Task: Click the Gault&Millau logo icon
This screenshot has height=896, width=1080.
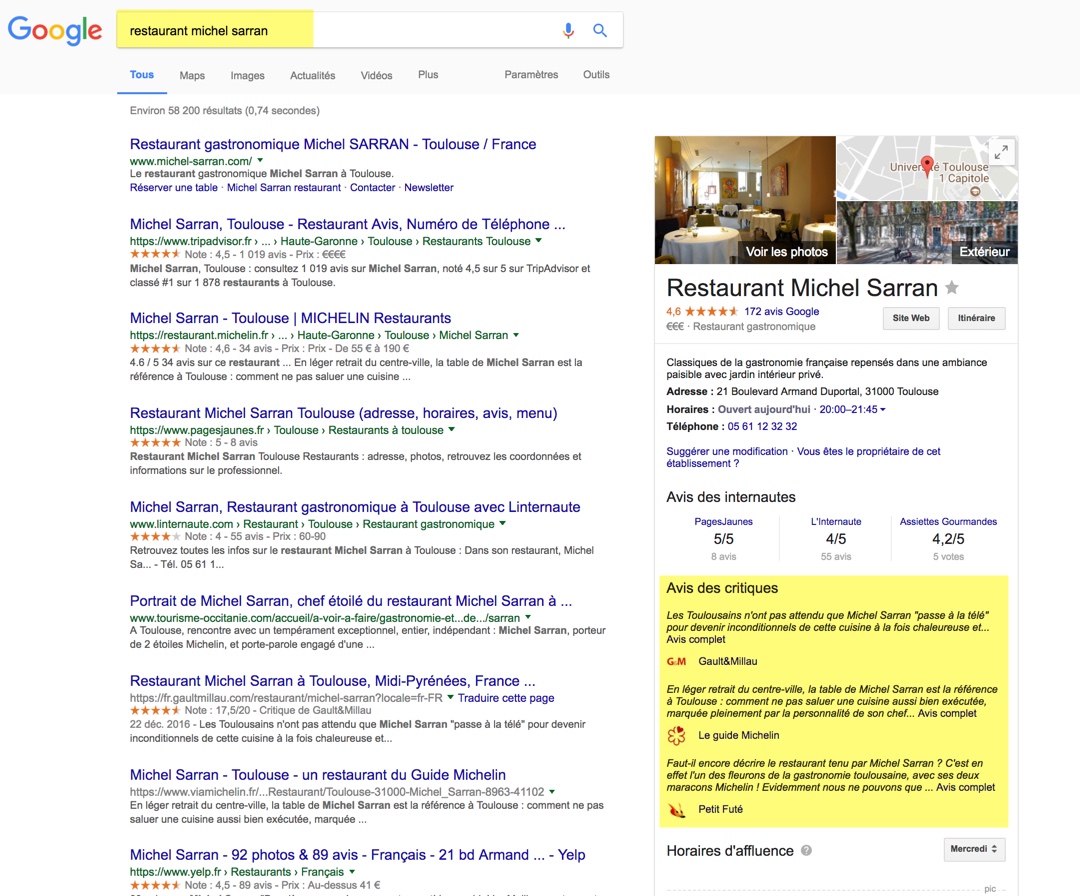Action: pos(676,661)
